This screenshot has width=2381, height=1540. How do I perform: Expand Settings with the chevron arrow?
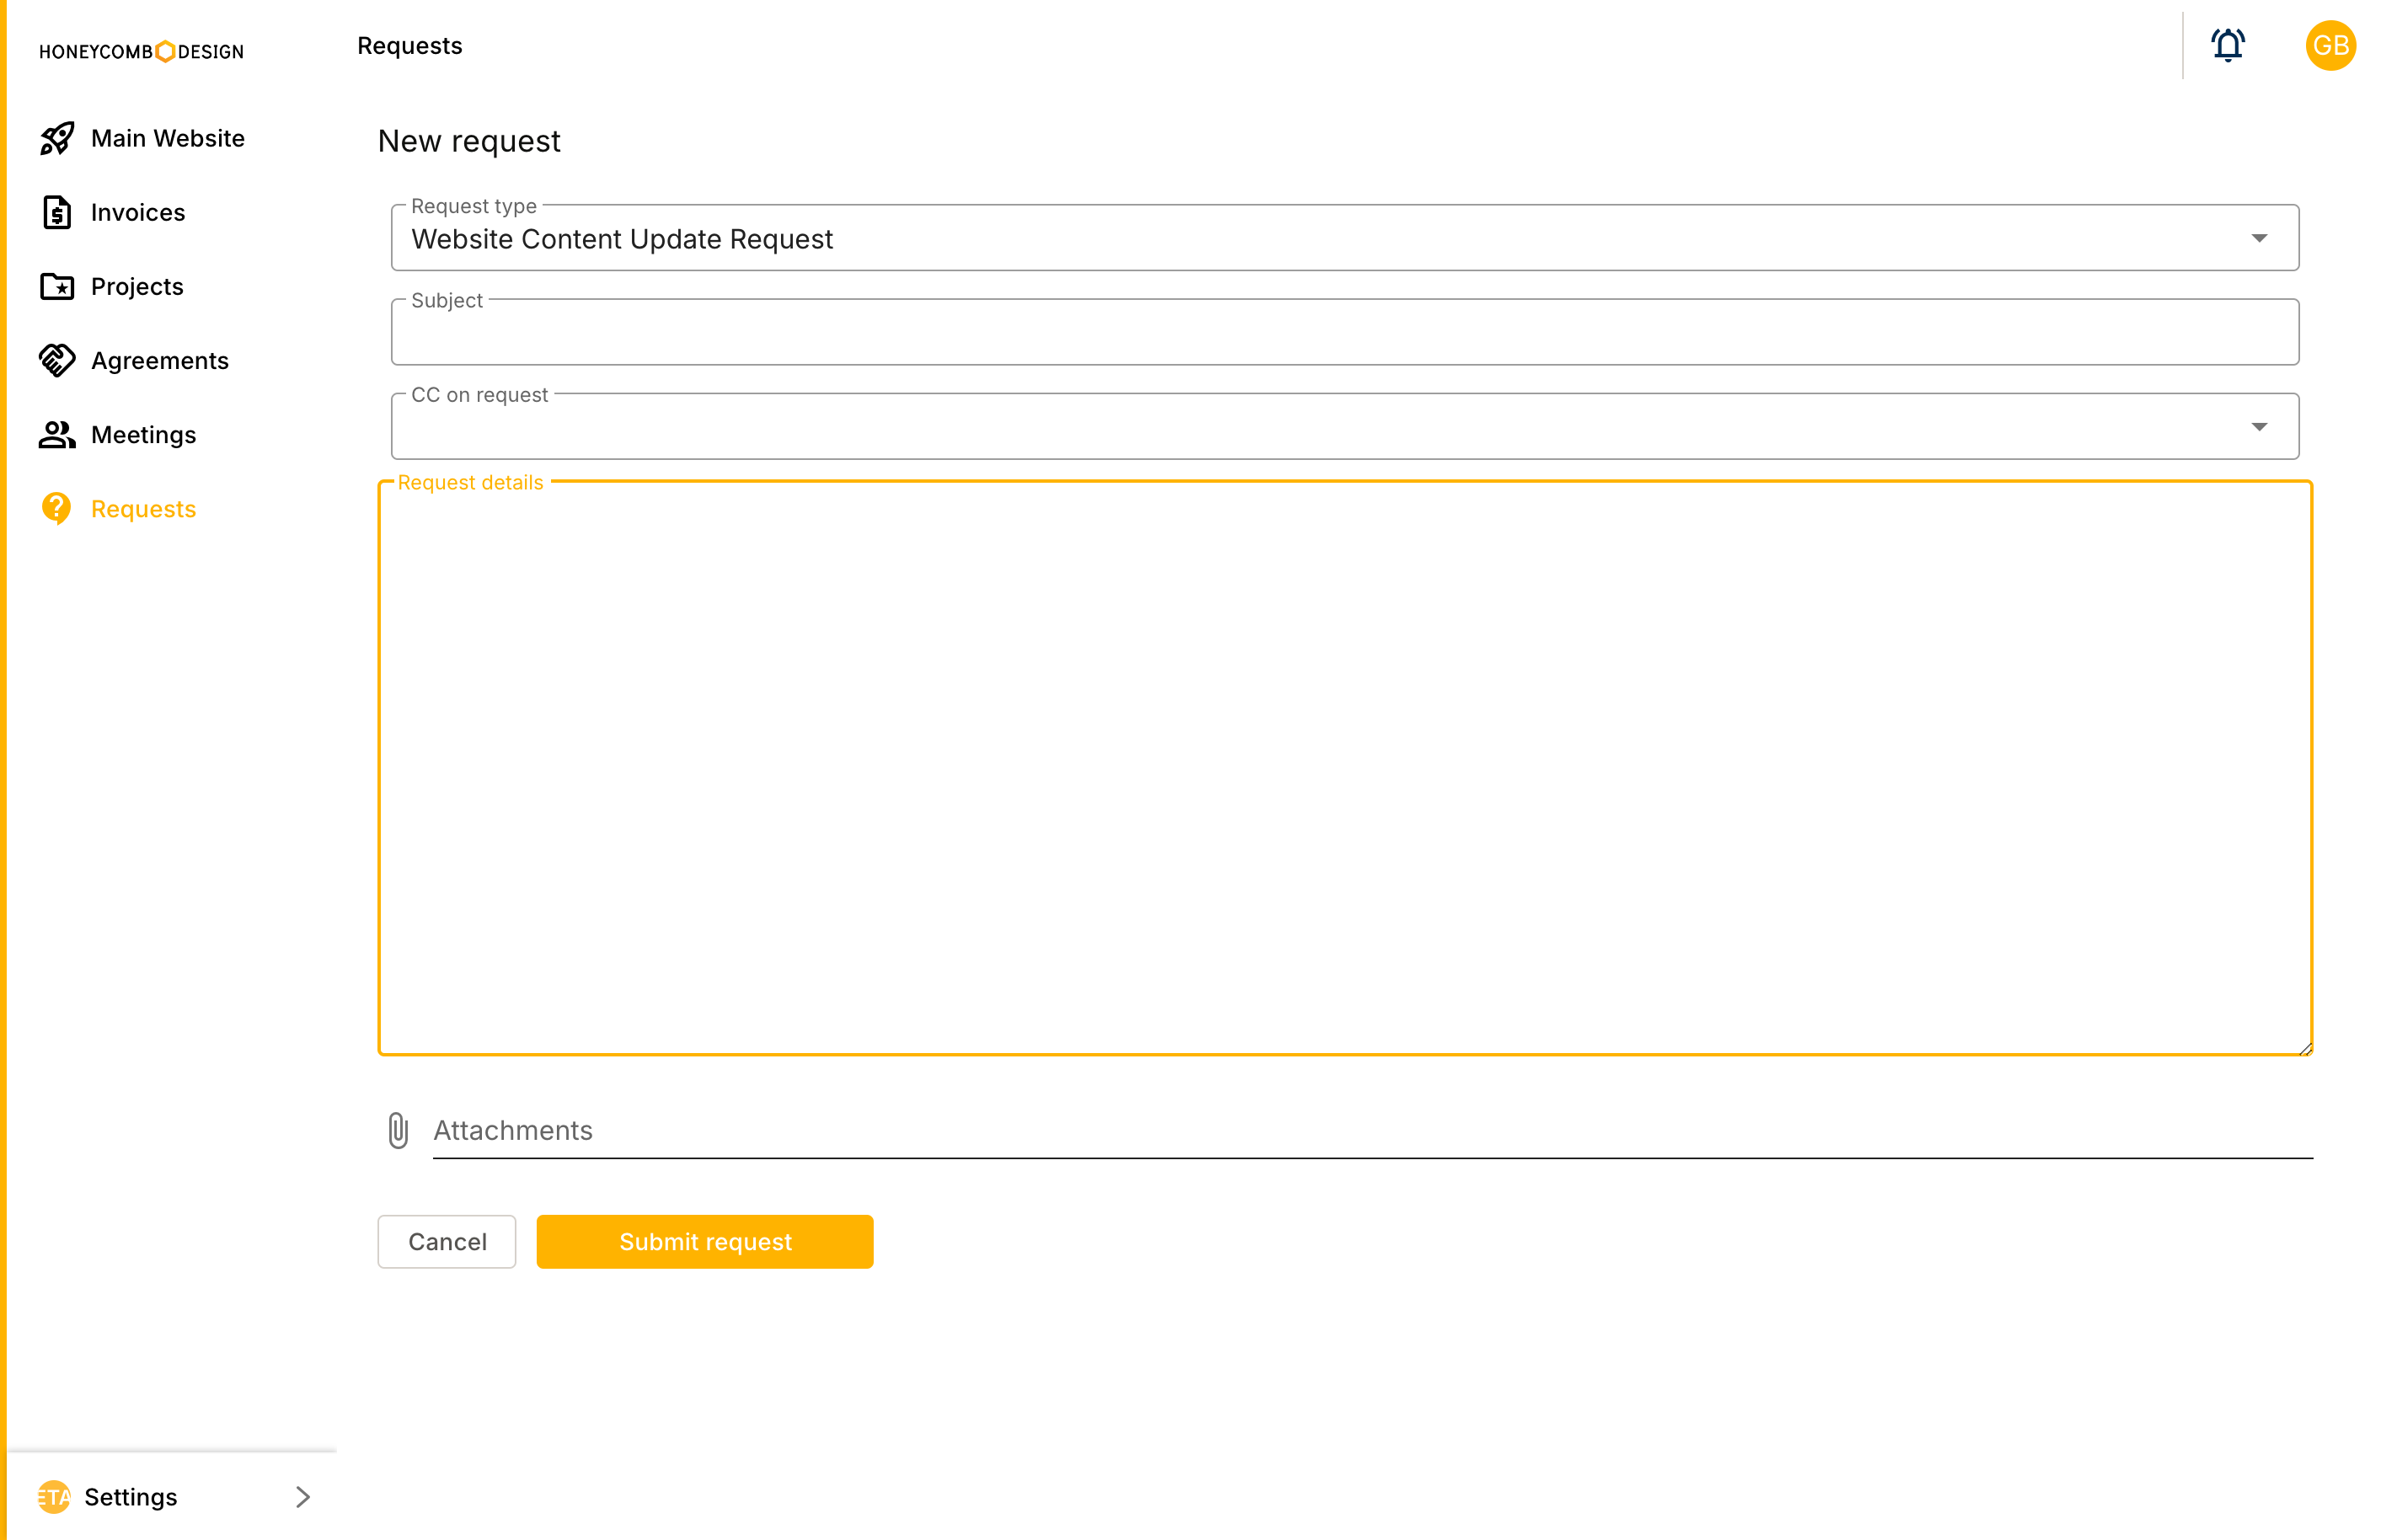pyautogui.click(x=303, y=1496)
